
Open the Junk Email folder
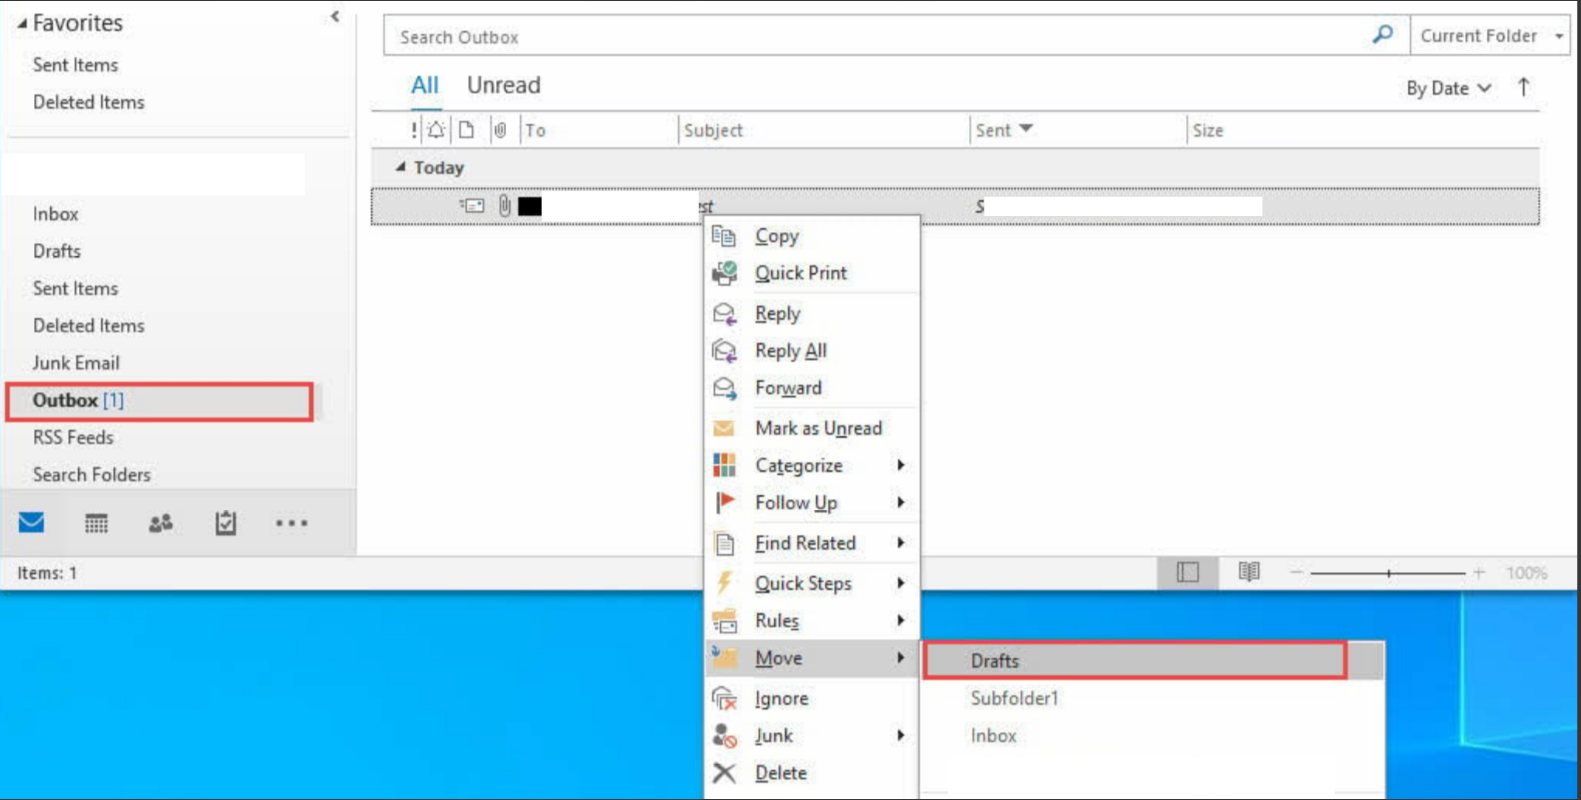tap(76, 363)
